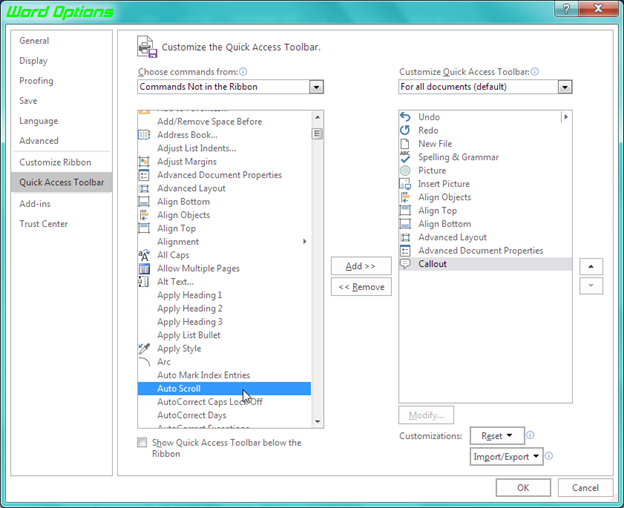Click the Move Up arrow button
624x508 pixels.
(591, 267)
